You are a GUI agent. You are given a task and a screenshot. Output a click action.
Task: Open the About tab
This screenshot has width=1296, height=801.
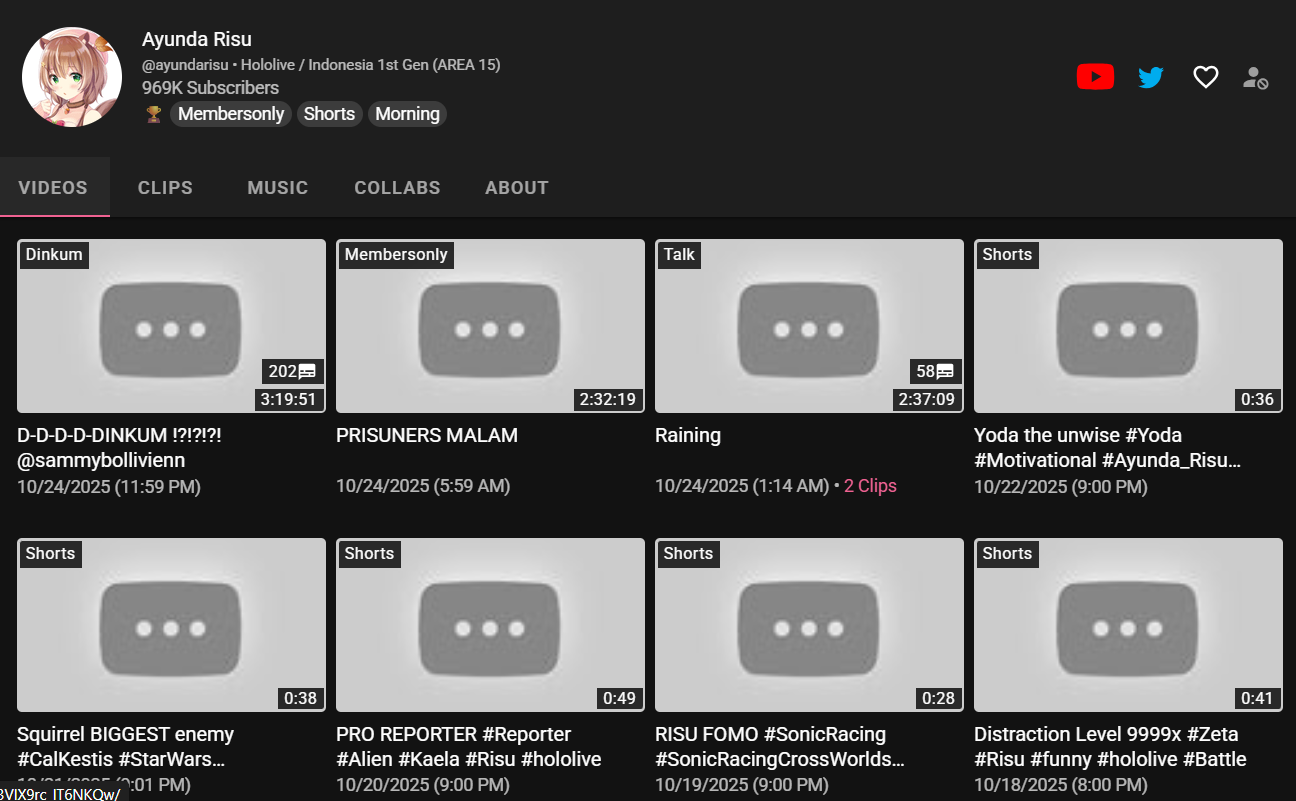(x=517, y=187)
